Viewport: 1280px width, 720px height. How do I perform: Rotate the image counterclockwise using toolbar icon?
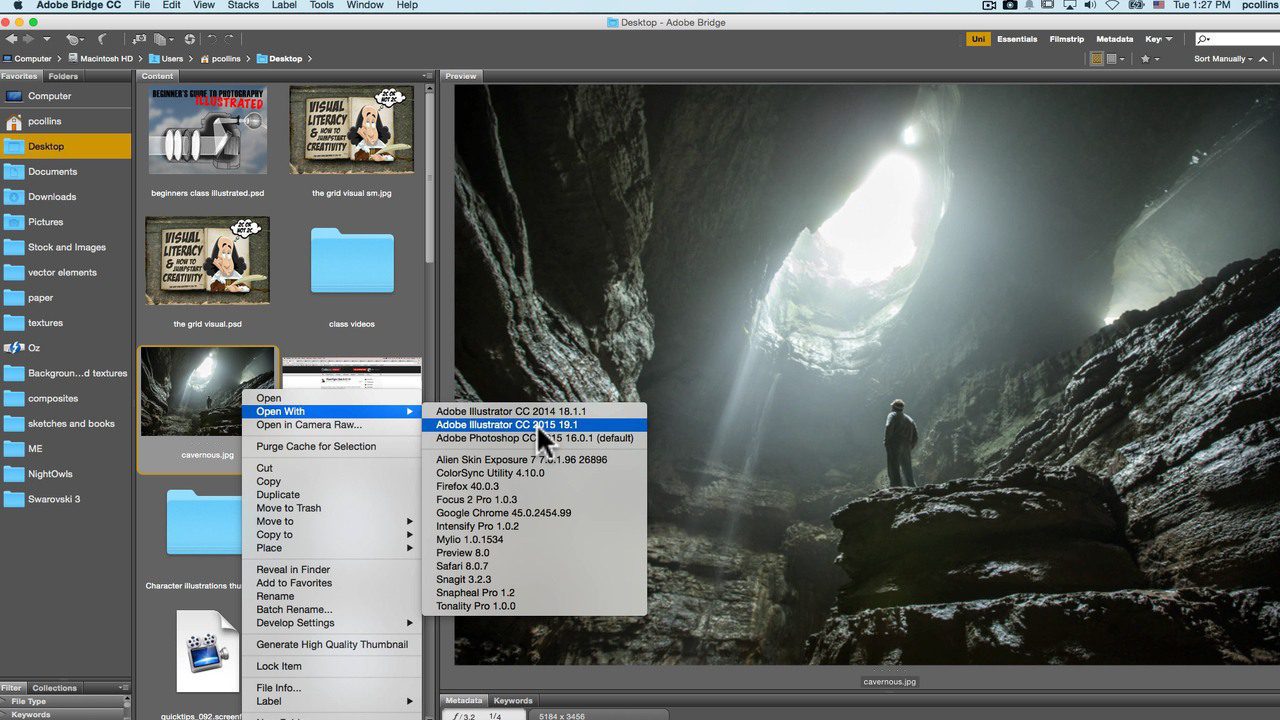tap(214, 38)
